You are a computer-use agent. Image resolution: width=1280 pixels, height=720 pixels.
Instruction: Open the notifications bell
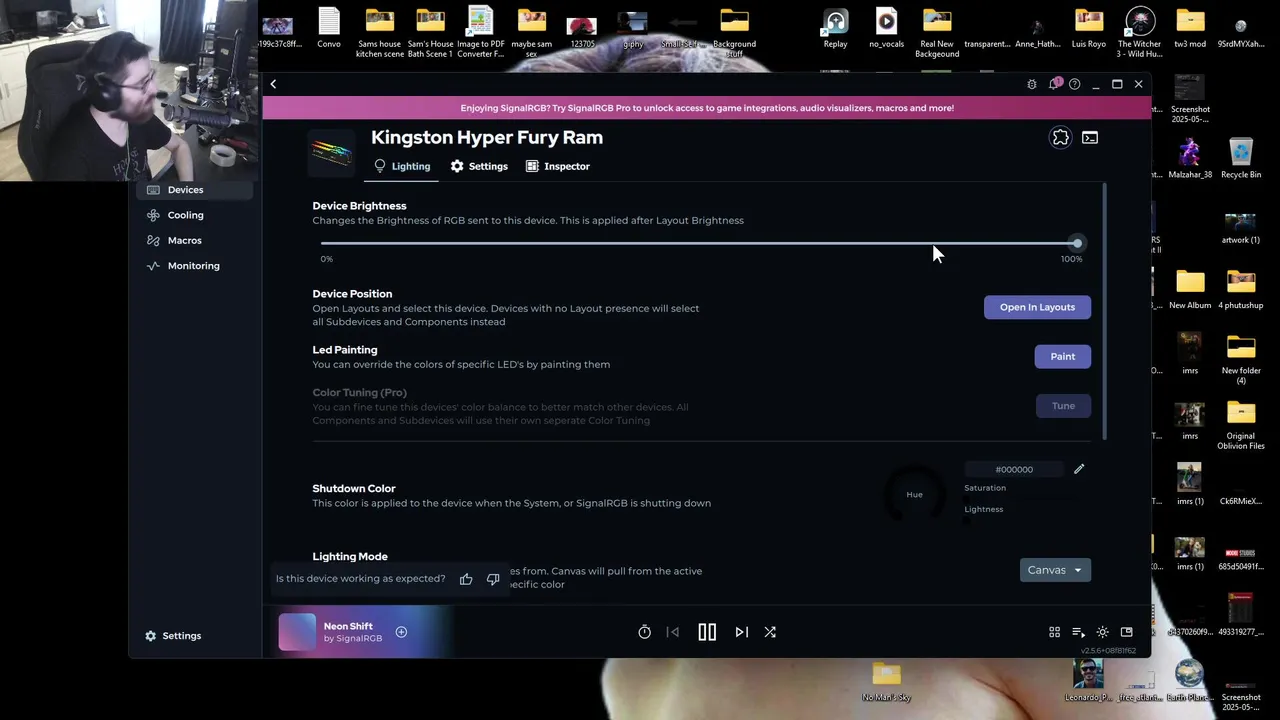point(1054,84)
